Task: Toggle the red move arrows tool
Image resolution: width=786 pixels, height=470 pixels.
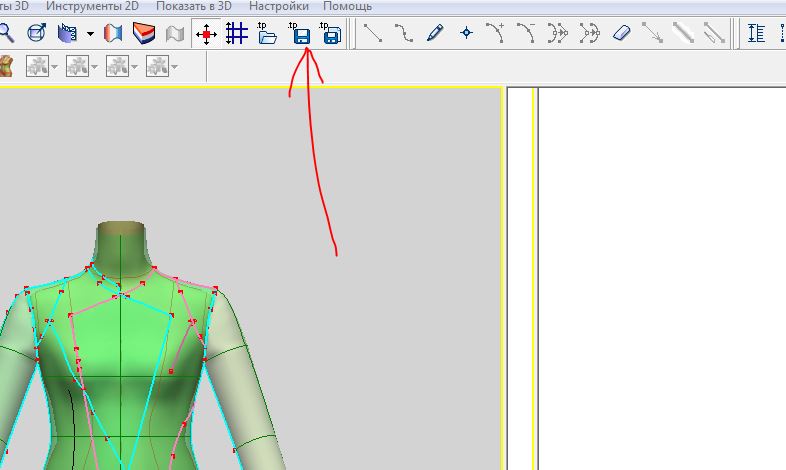Action: tap(206, 34)
